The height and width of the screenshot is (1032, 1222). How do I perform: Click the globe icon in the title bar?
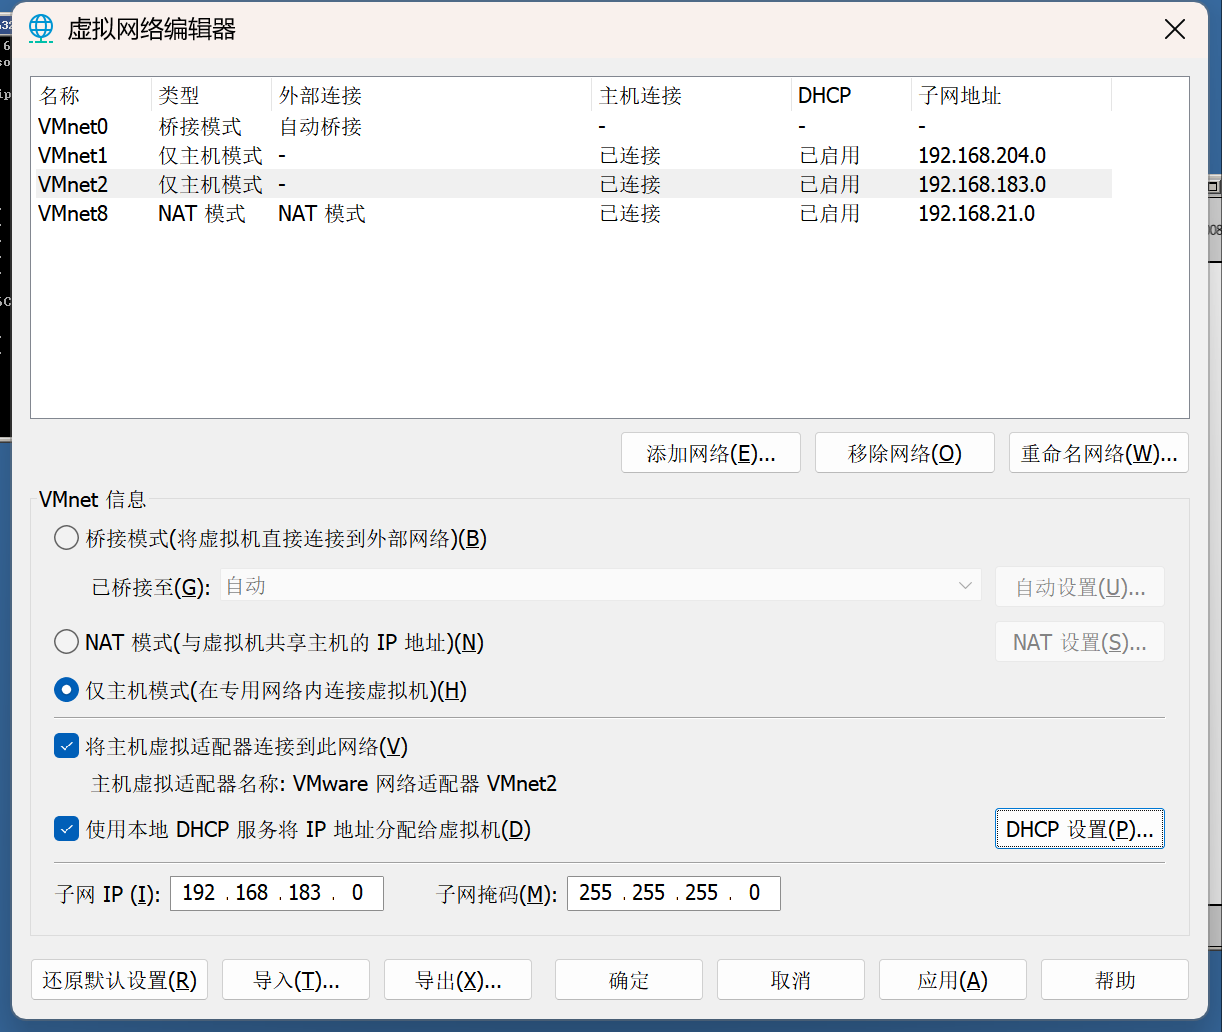point(41,29)
